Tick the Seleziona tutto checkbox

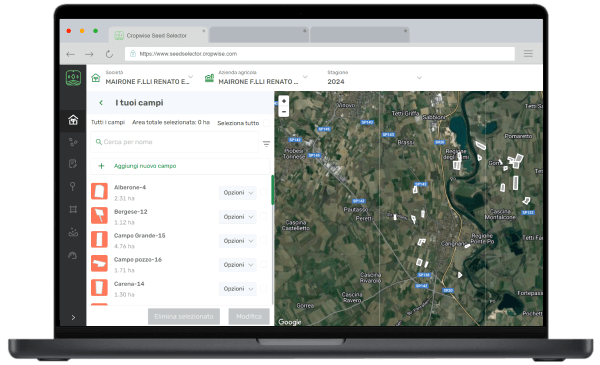point(266,123)
